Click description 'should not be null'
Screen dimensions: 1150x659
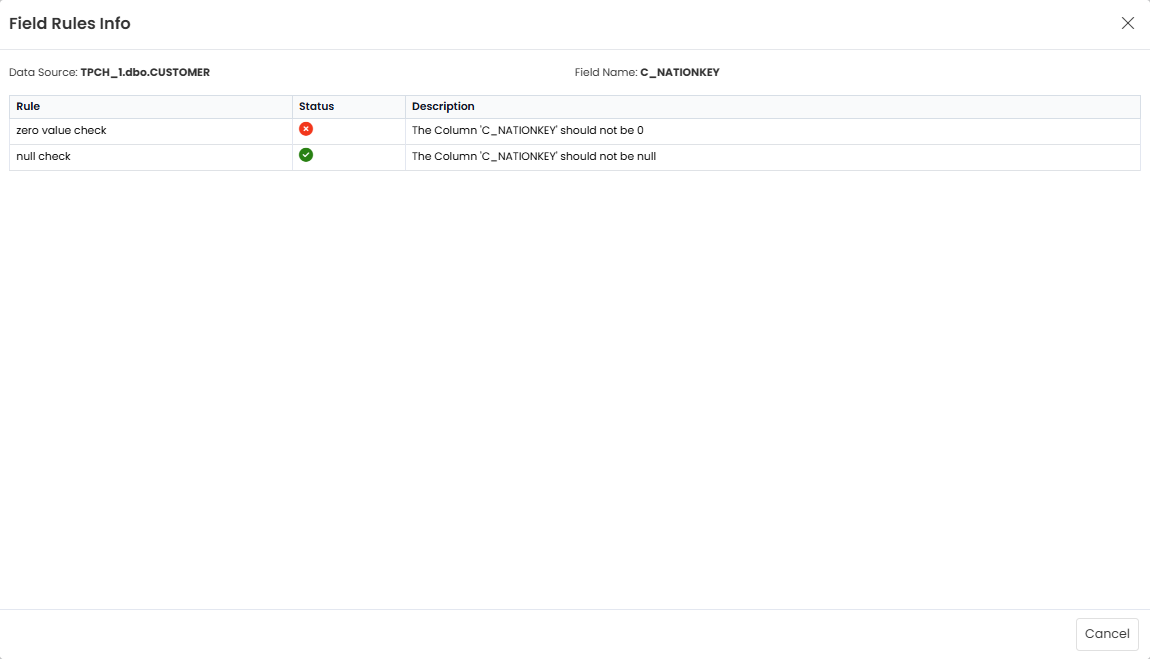[x=534, y=156]
